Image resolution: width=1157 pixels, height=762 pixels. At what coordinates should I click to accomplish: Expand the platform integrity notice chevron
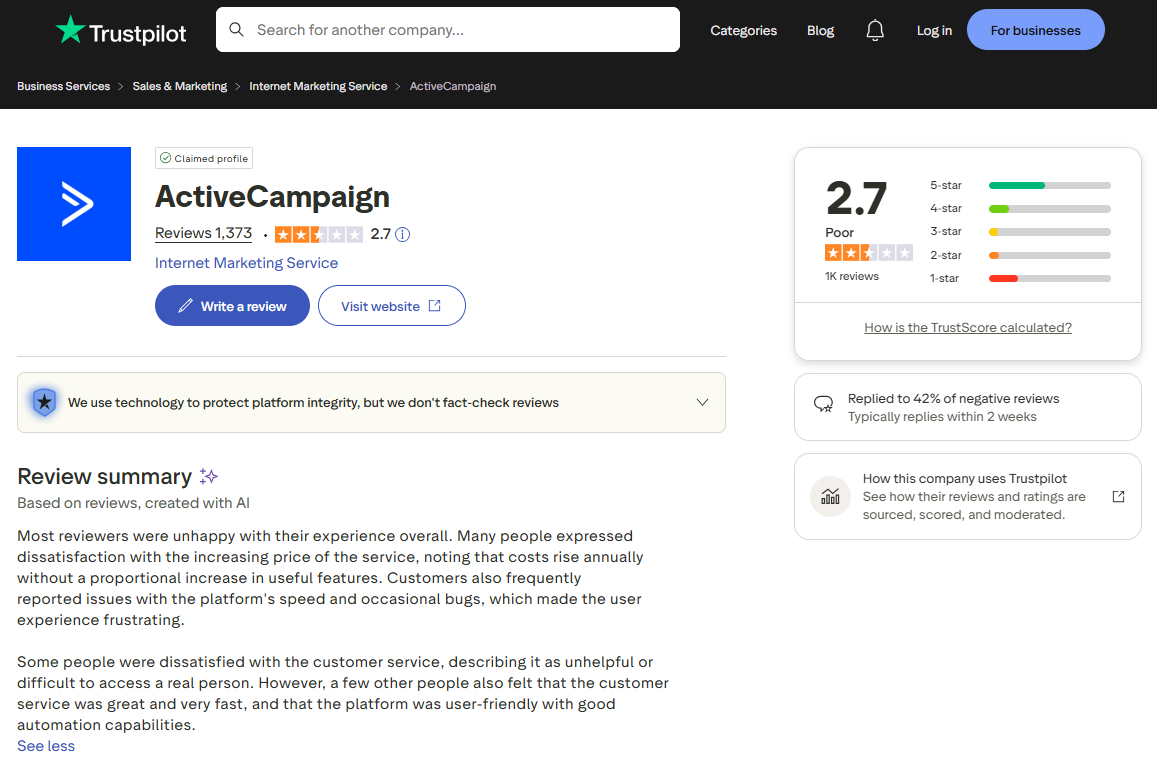[702, 401]
